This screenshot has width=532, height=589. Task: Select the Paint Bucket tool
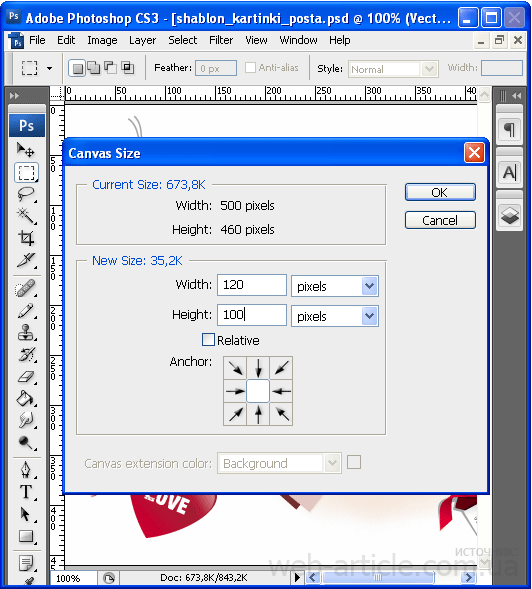26,398
